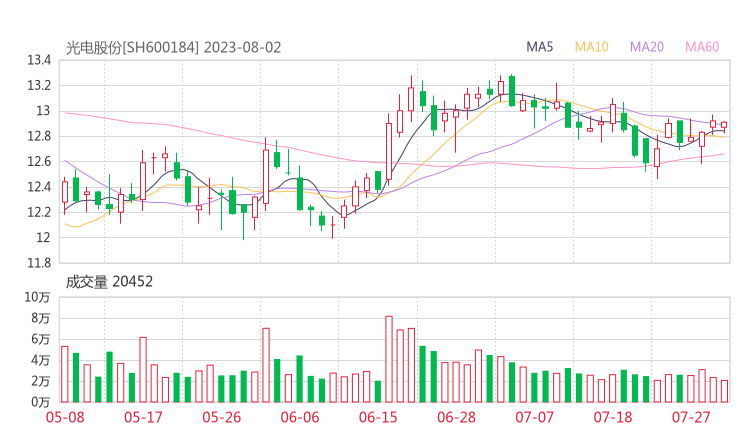This screenshot has width=740, height=440.
Task: Click the 06-15 date axis label
Action: click(x=378, y=417)
